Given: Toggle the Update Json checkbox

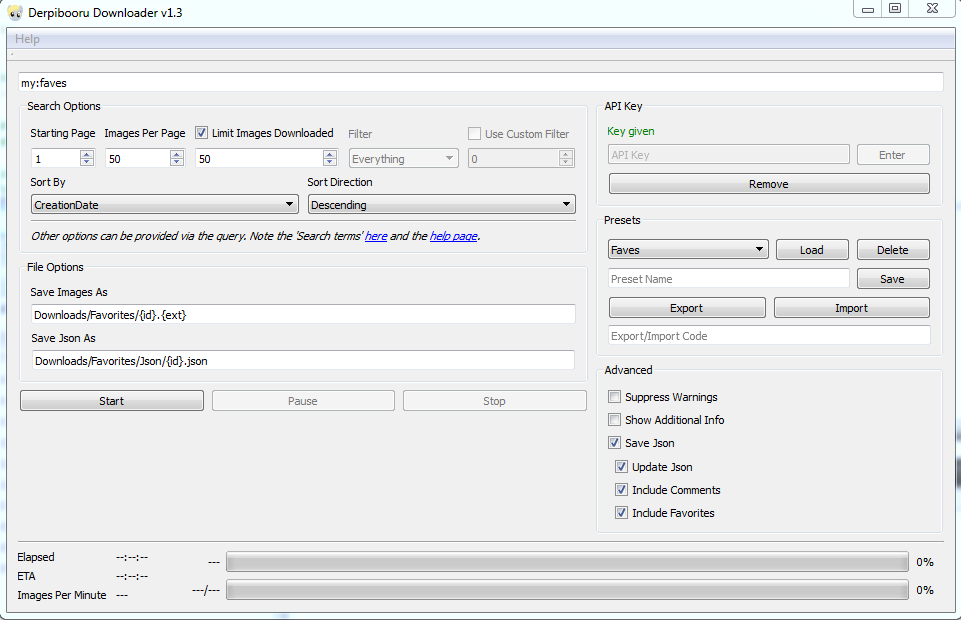Looking at the screenshot, I should point(621,466).
